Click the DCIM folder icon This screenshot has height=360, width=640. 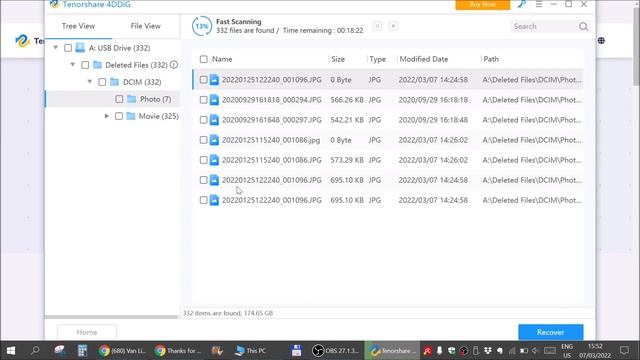(x=114, y=82)
